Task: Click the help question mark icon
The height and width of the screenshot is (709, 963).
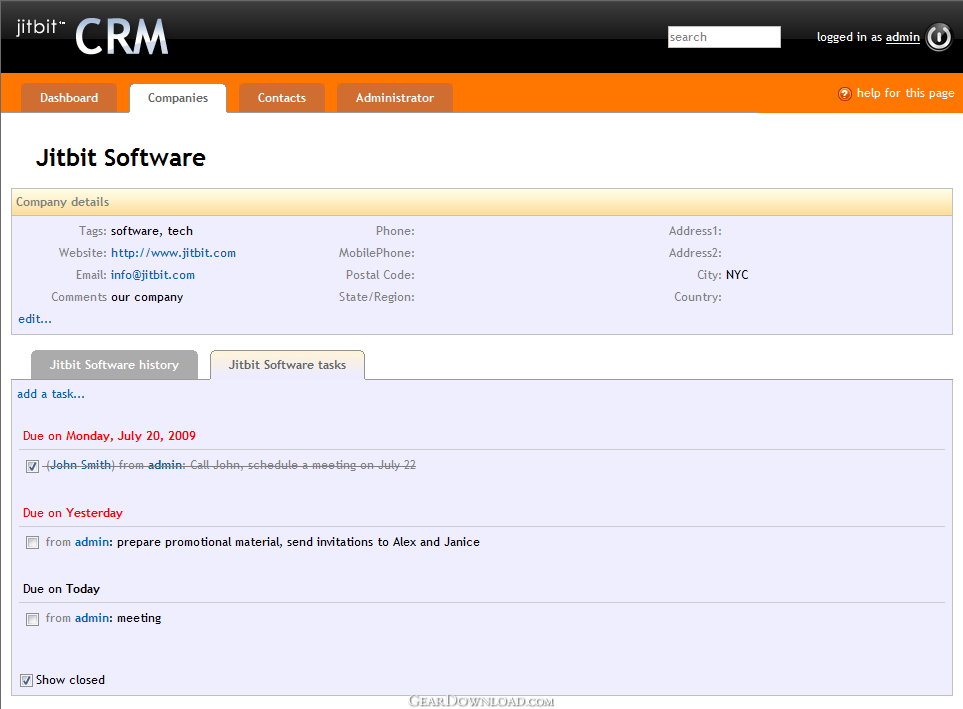Action: tap(845, 94)
